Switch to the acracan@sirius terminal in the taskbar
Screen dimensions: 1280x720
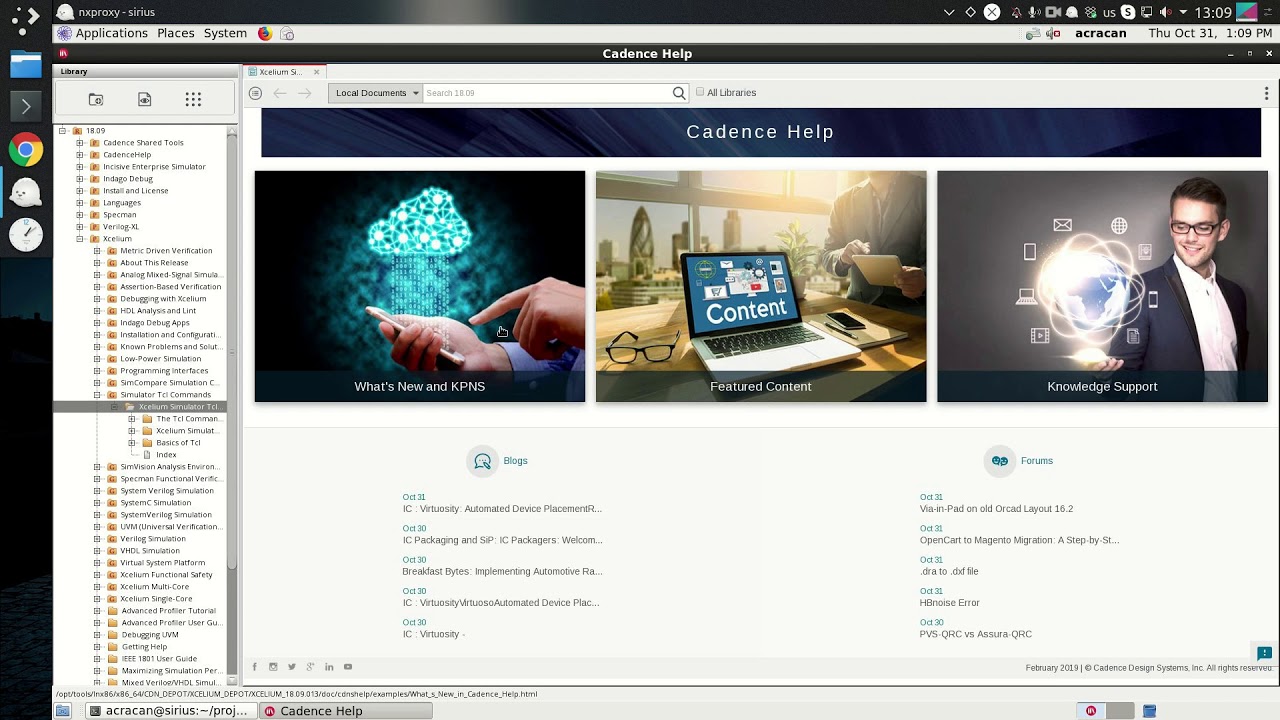(x=169, y=711)
